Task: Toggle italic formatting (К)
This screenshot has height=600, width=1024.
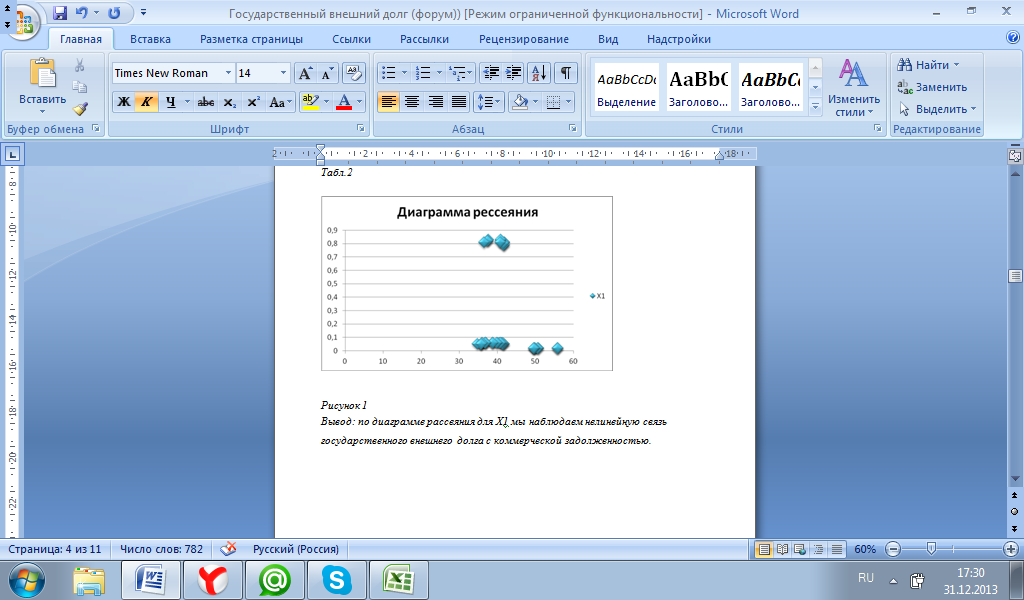Action: click(x=147, y=102)
